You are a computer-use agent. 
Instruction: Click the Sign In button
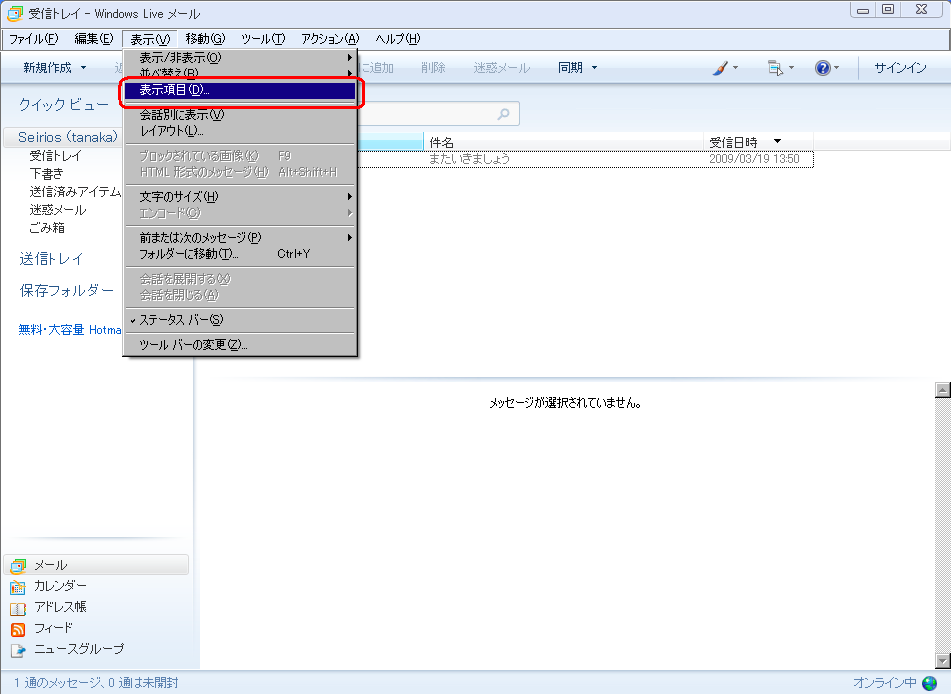[x=900, y=68]
